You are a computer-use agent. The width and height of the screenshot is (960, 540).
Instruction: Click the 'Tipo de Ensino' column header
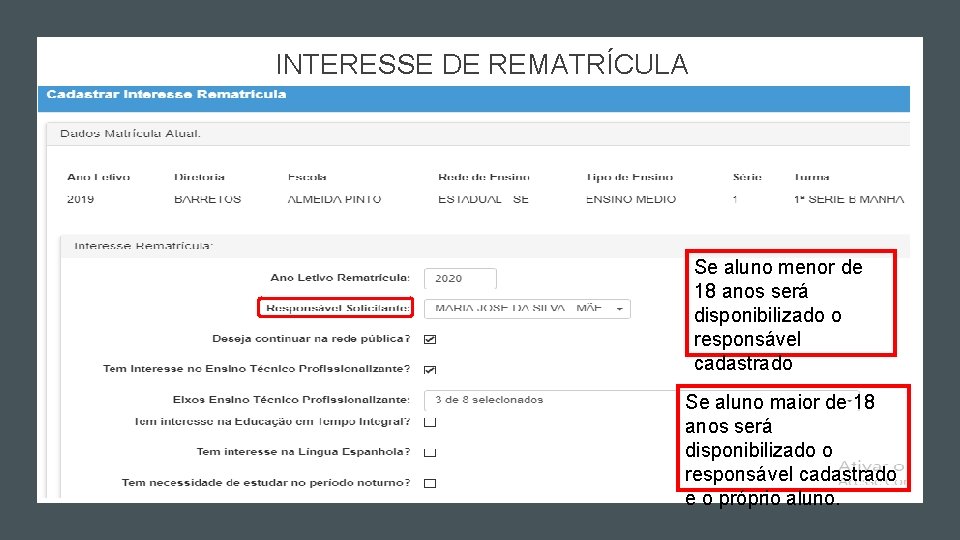point(629,177)
